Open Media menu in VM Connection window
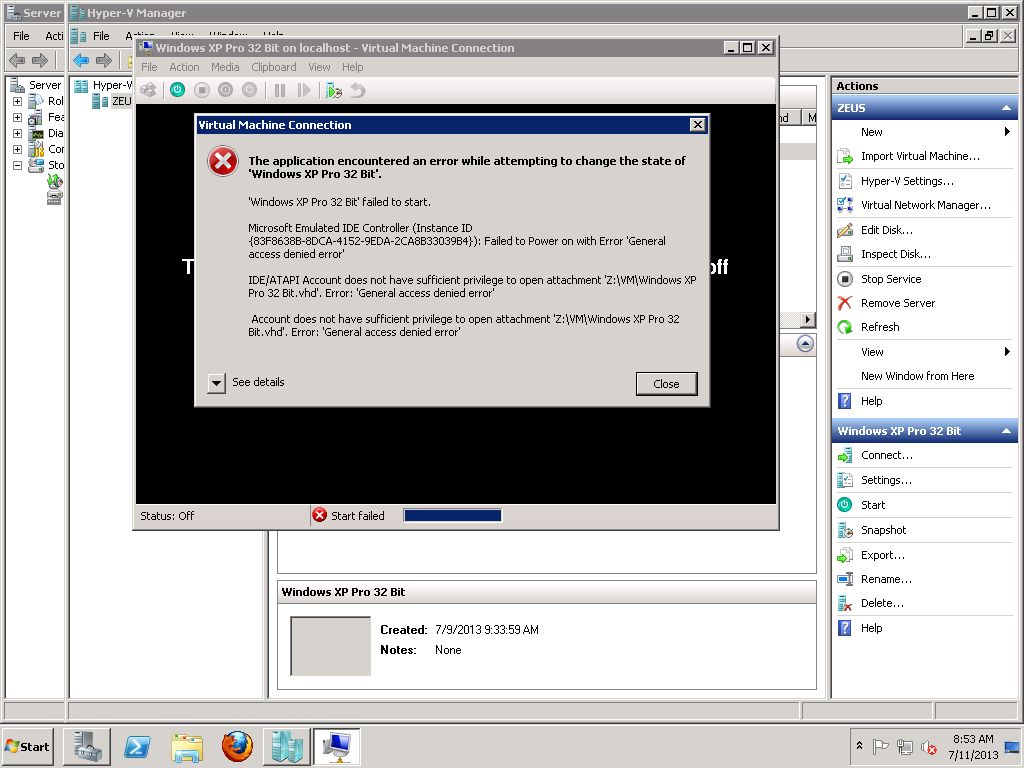1024x768 pixels. pyautogui.click(x=225, y=67)
